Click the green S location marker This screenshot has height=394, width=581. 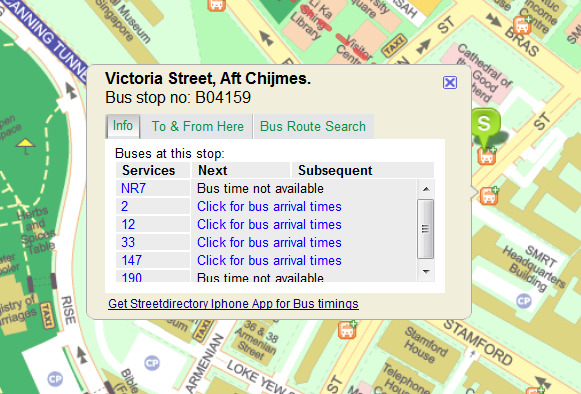tap(486, 126)
